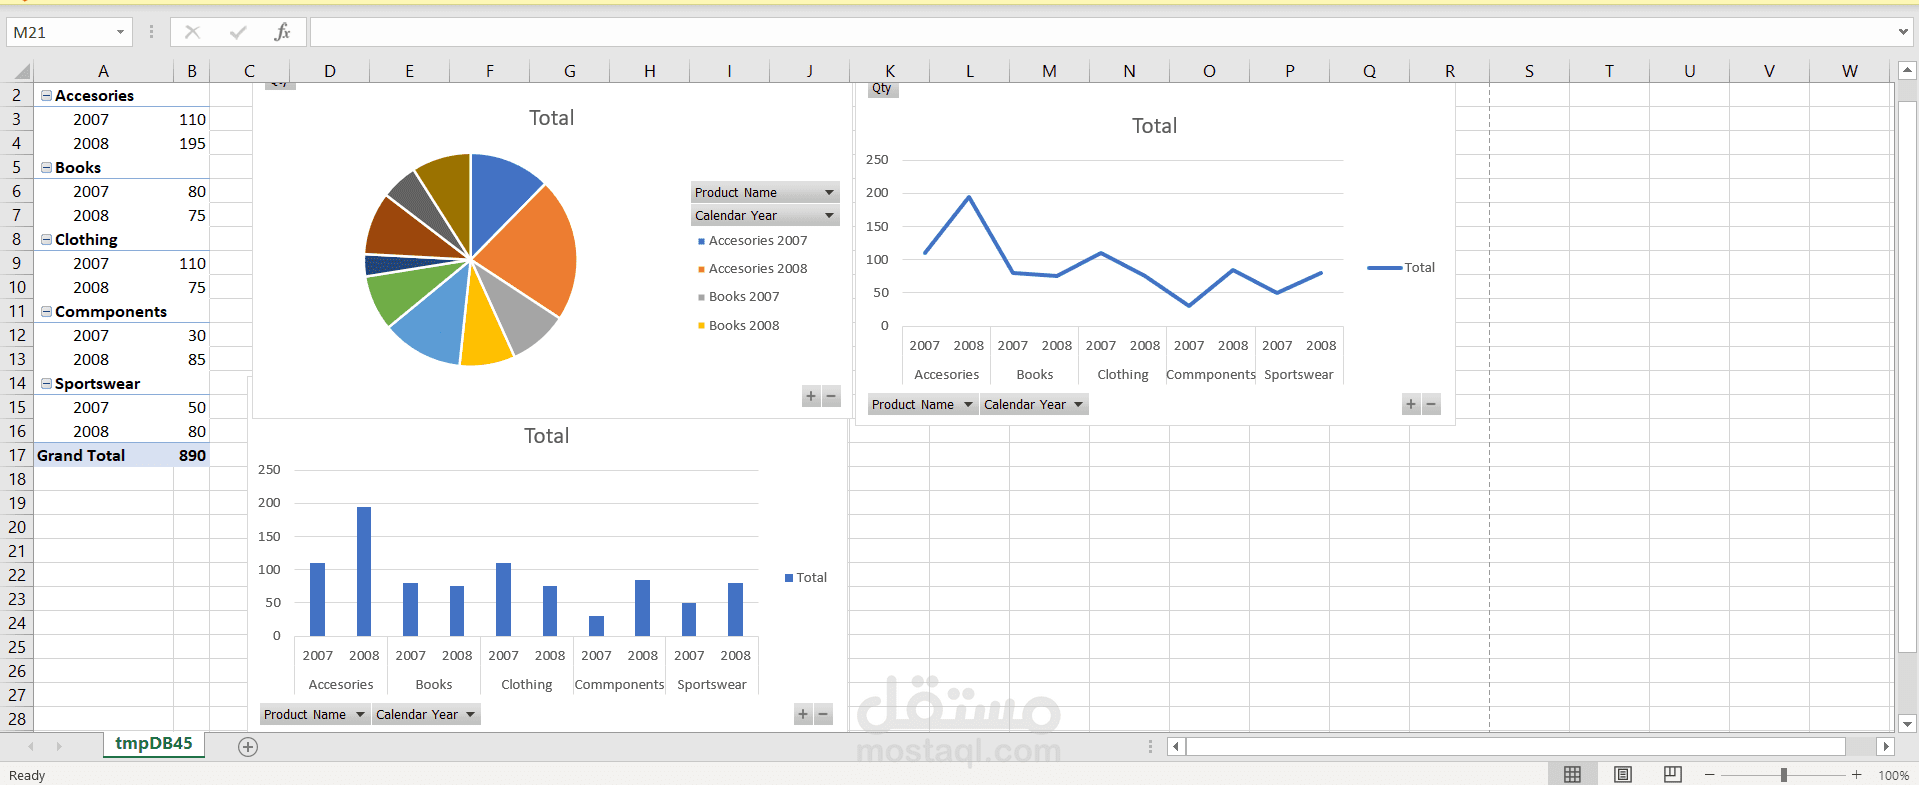
Task: Click the pie chart Total title
Action: click(551, 118)
